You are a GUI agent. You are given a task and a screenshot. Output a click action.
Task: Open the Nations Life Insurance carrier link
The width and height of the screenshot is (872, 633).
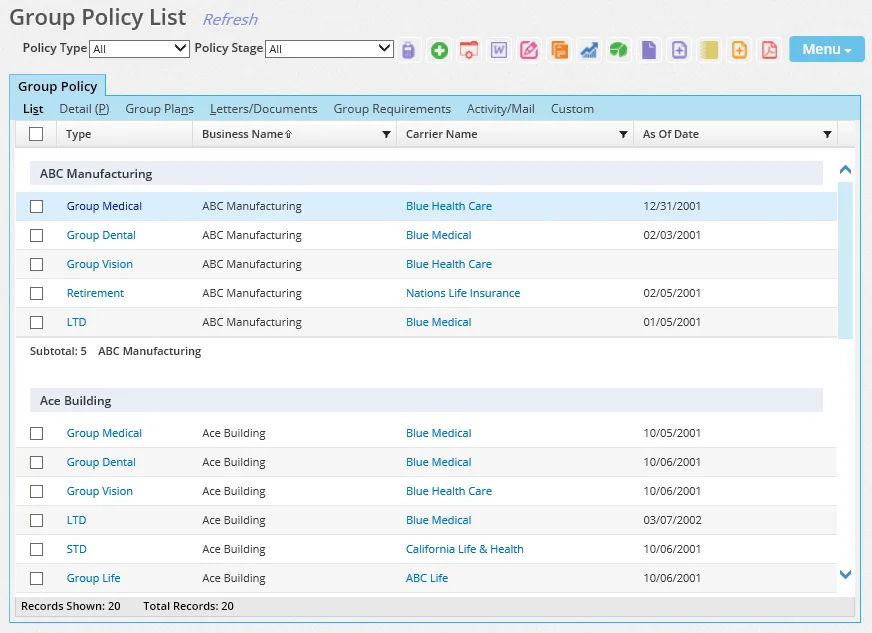(x=462, y=293)
